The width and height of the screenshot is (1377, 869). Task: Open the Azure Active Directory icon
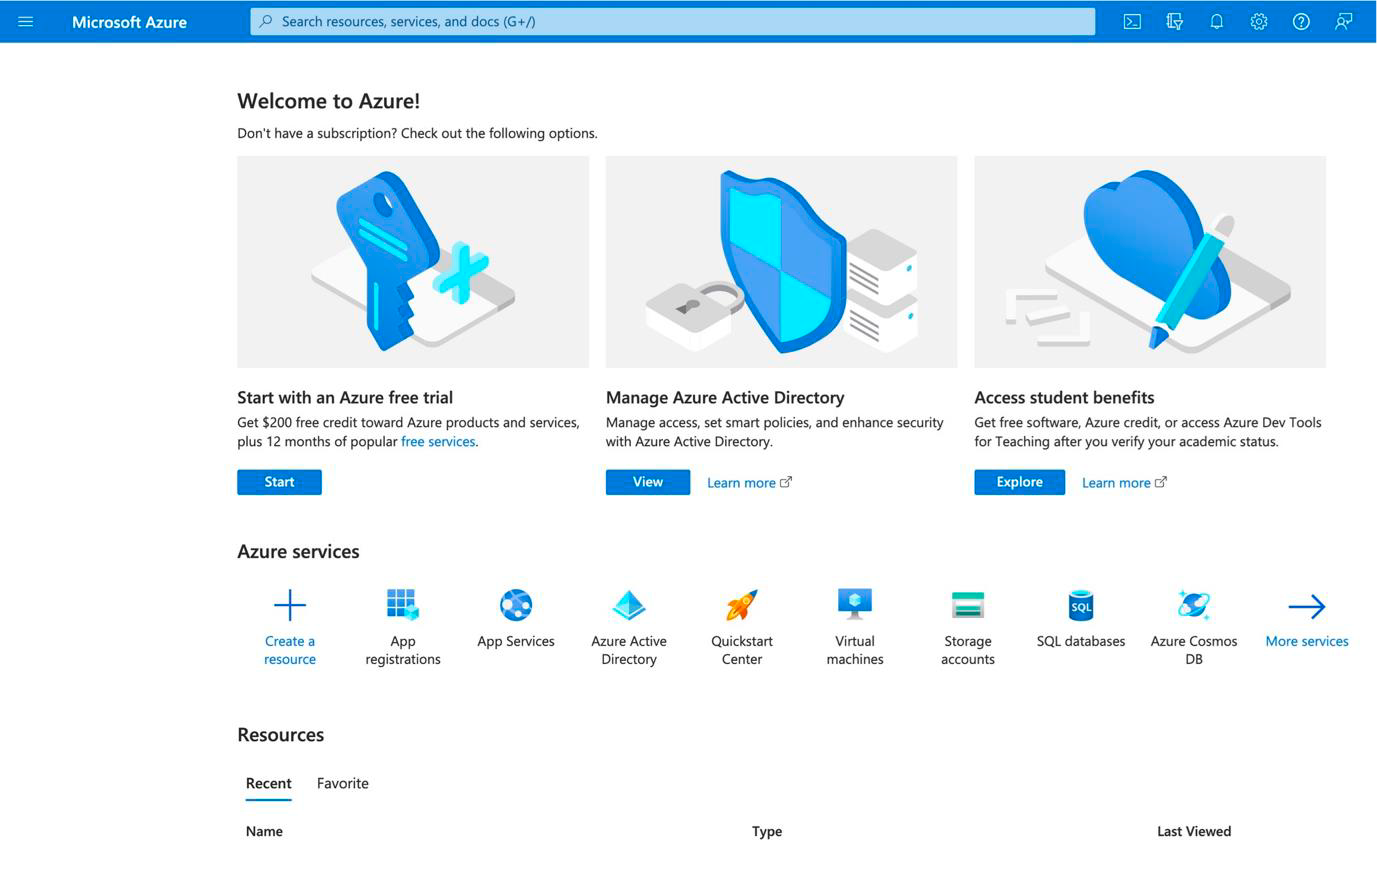pyautogui.click(x=629, y=605)
